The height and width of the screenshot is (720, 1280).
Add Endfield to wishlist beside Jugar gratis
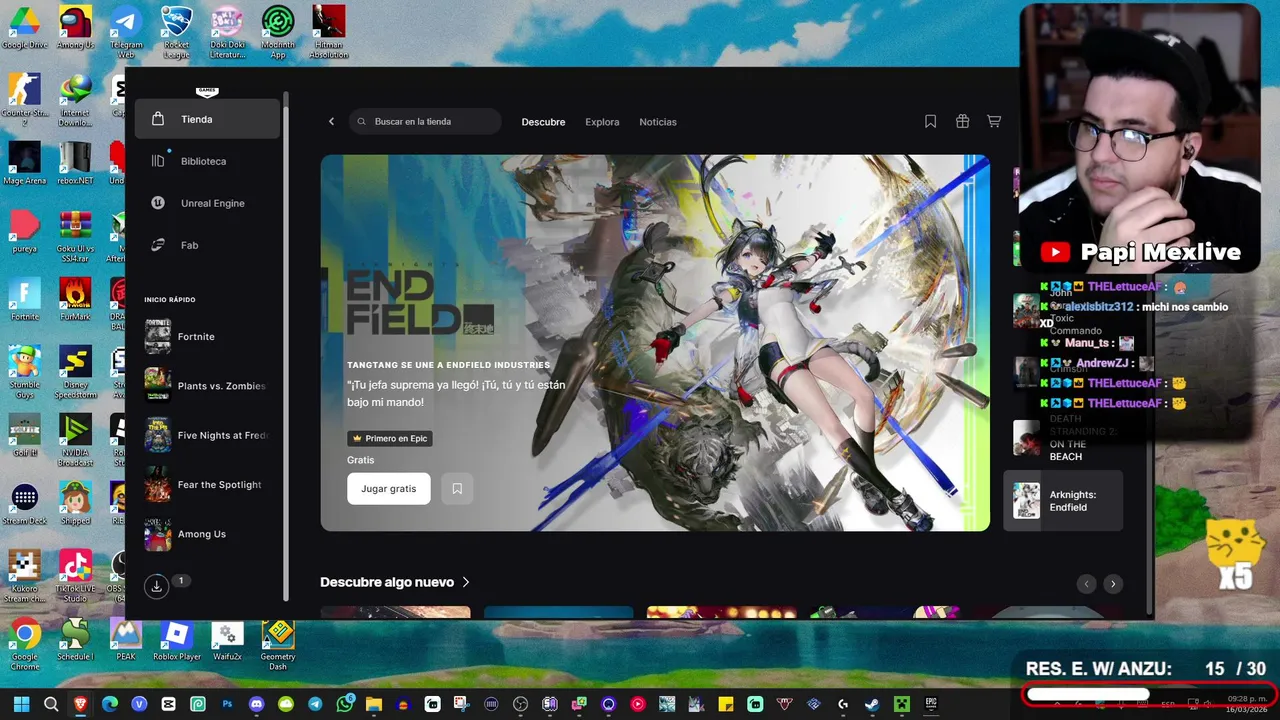457,489
